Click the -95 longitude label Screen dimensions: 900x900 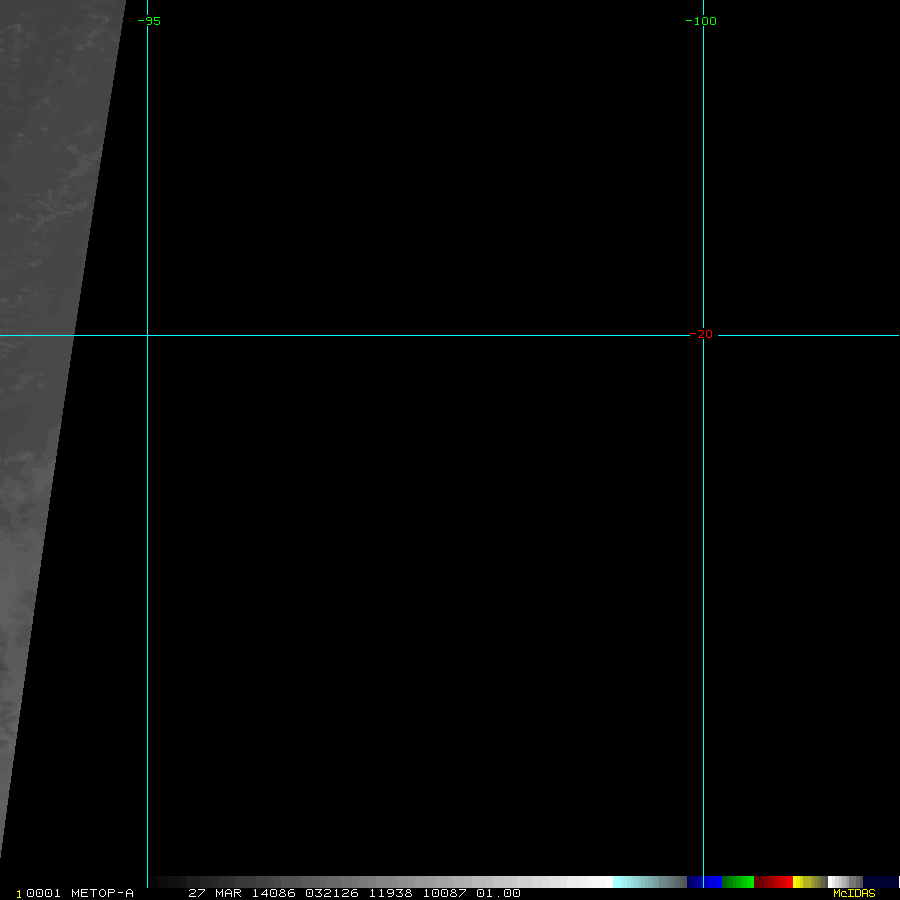point(148,21)
